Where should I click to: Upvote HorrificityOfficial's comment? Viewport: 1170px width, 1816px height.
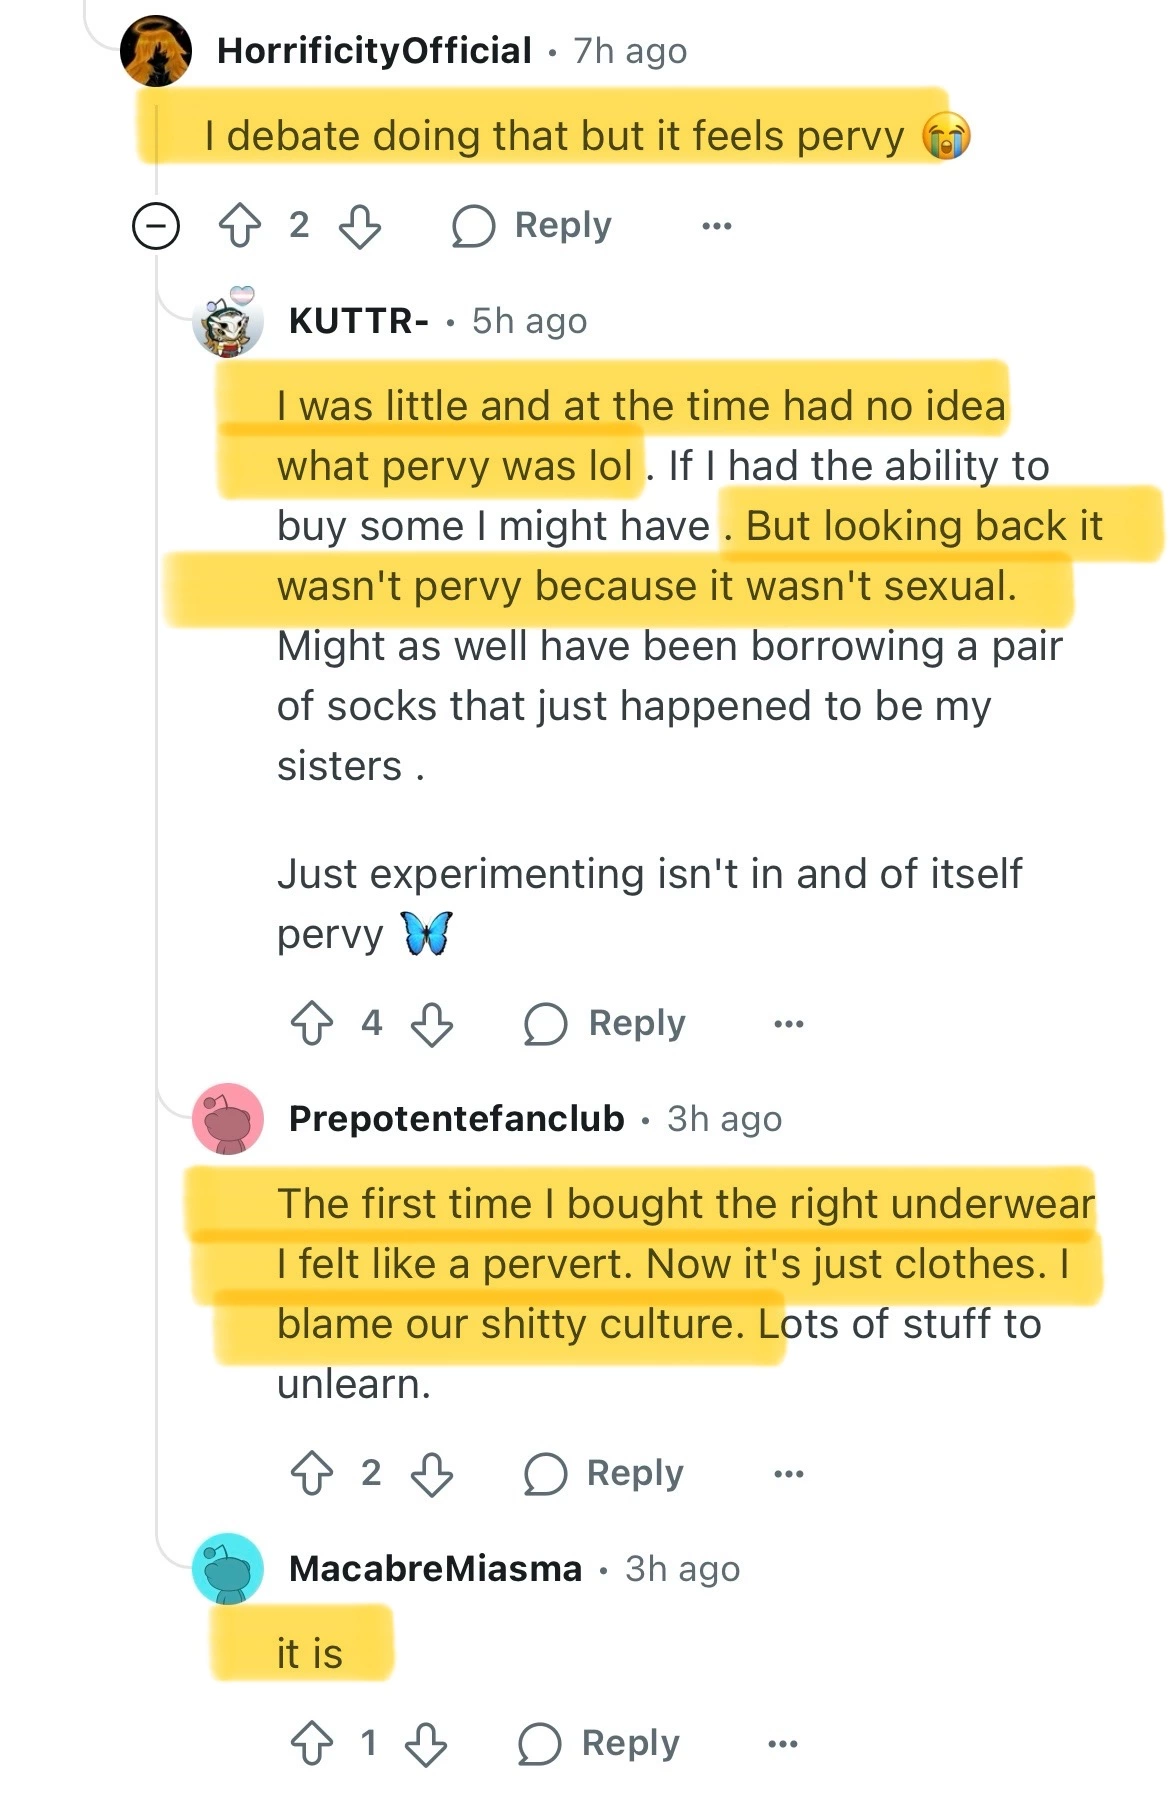(x=239, y=226)
